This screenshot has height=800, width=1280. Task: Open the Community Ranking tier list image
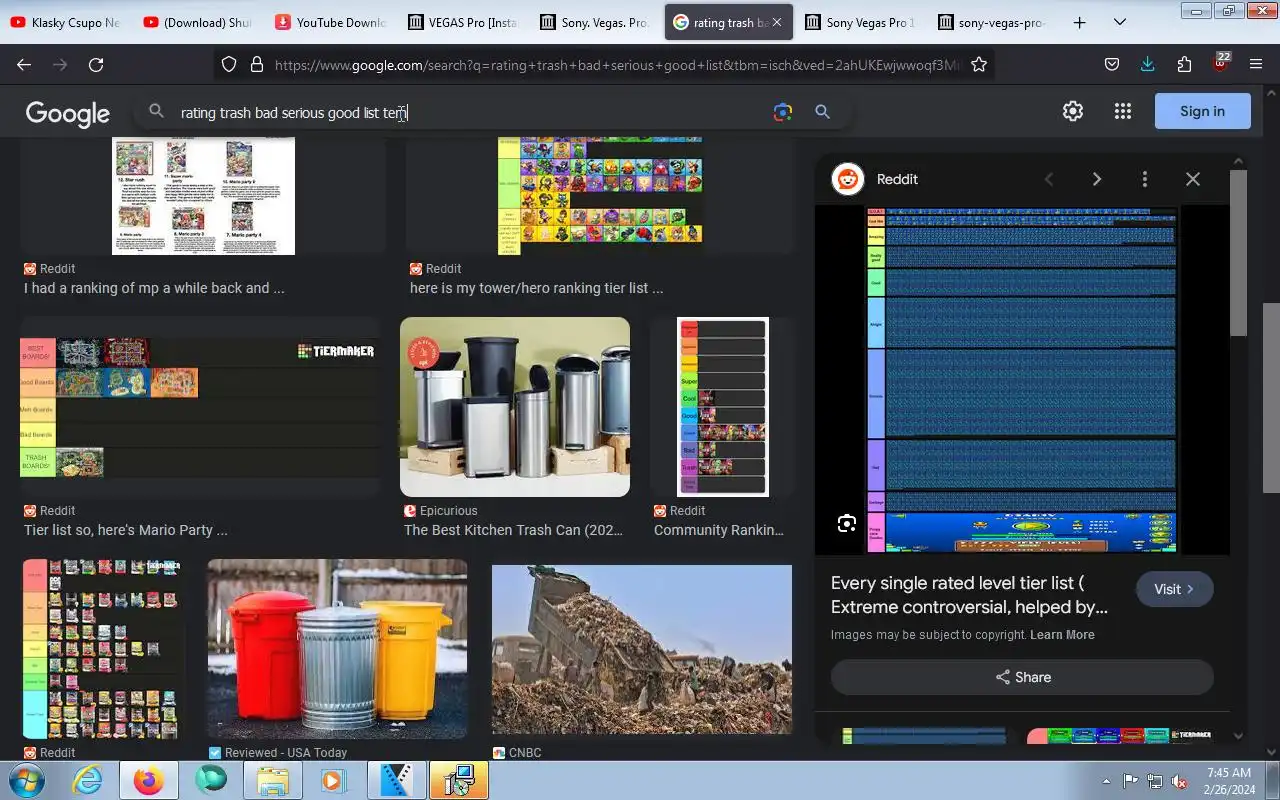click(x=722, y=407)
